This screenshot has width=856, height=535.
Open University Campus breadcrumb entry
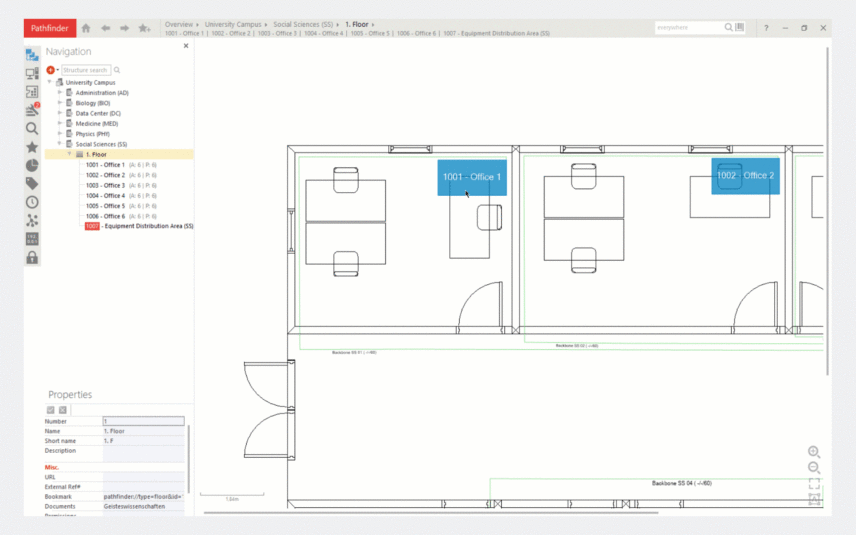233,25
